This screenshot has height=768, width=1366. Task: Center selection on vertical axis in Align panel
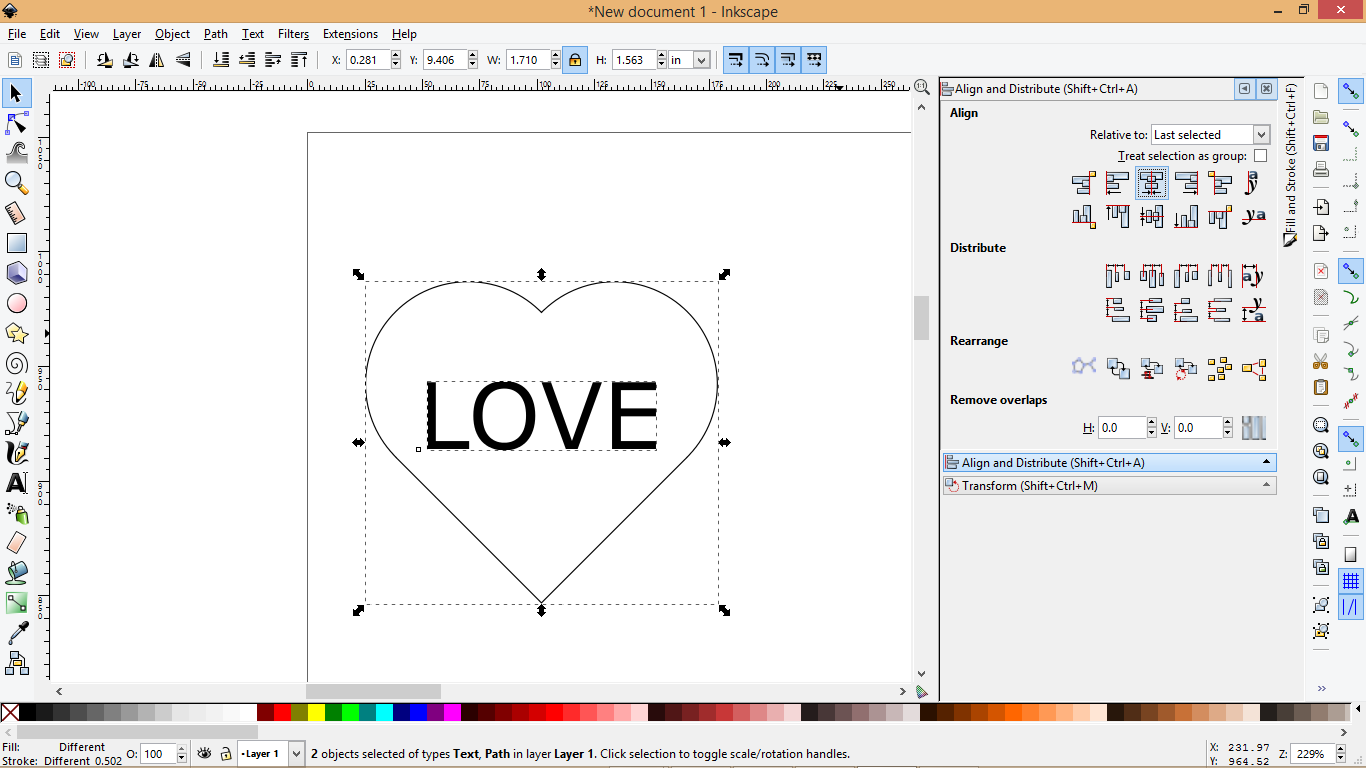(x=1152, y=183)
